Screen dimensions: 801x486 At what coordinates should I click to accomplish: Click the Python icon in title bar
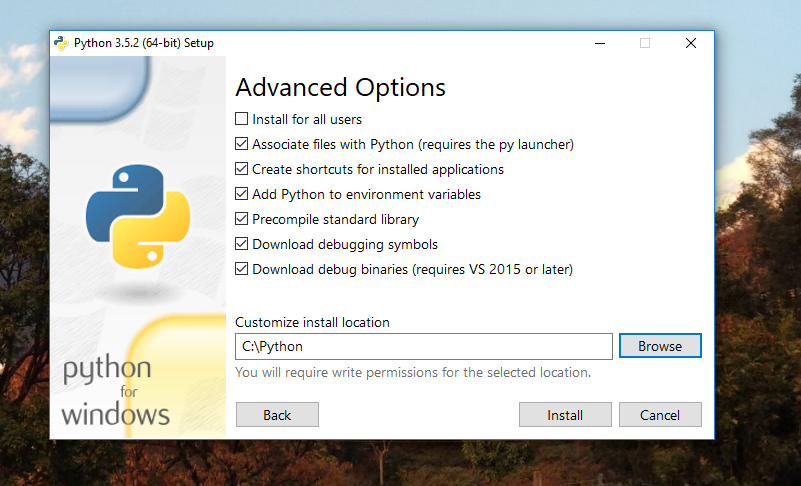pos(61,43)
